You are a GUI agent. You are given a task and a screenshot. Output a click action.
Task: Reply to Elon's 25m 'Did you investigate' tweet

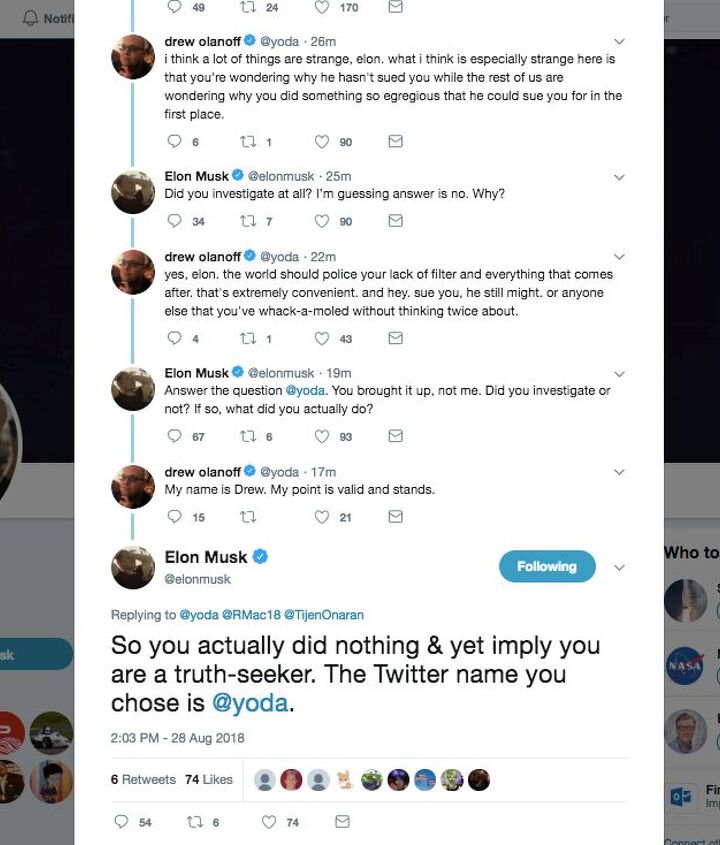tap(174, 221)
